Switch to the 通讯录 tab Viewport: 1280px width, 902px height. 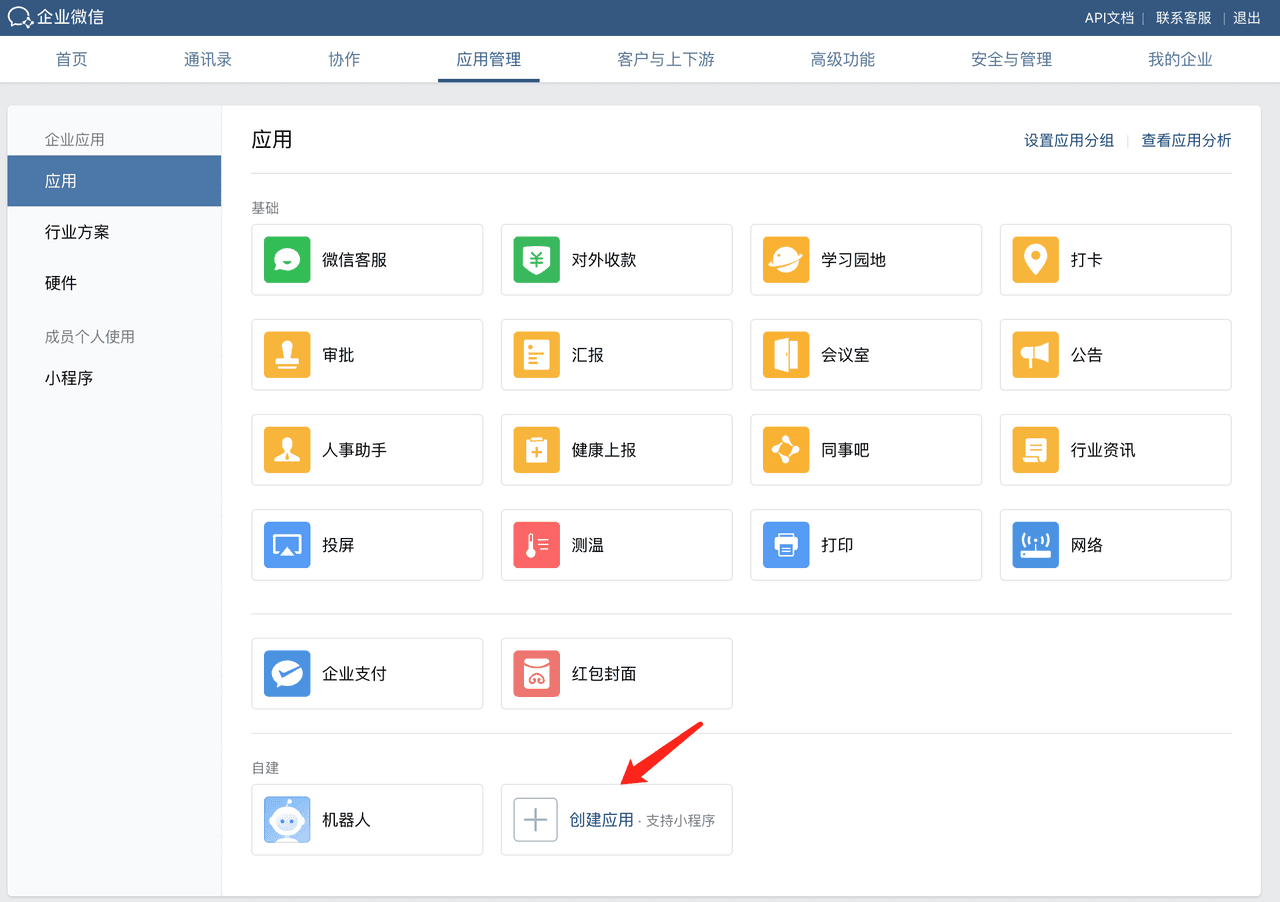[208, 60]
